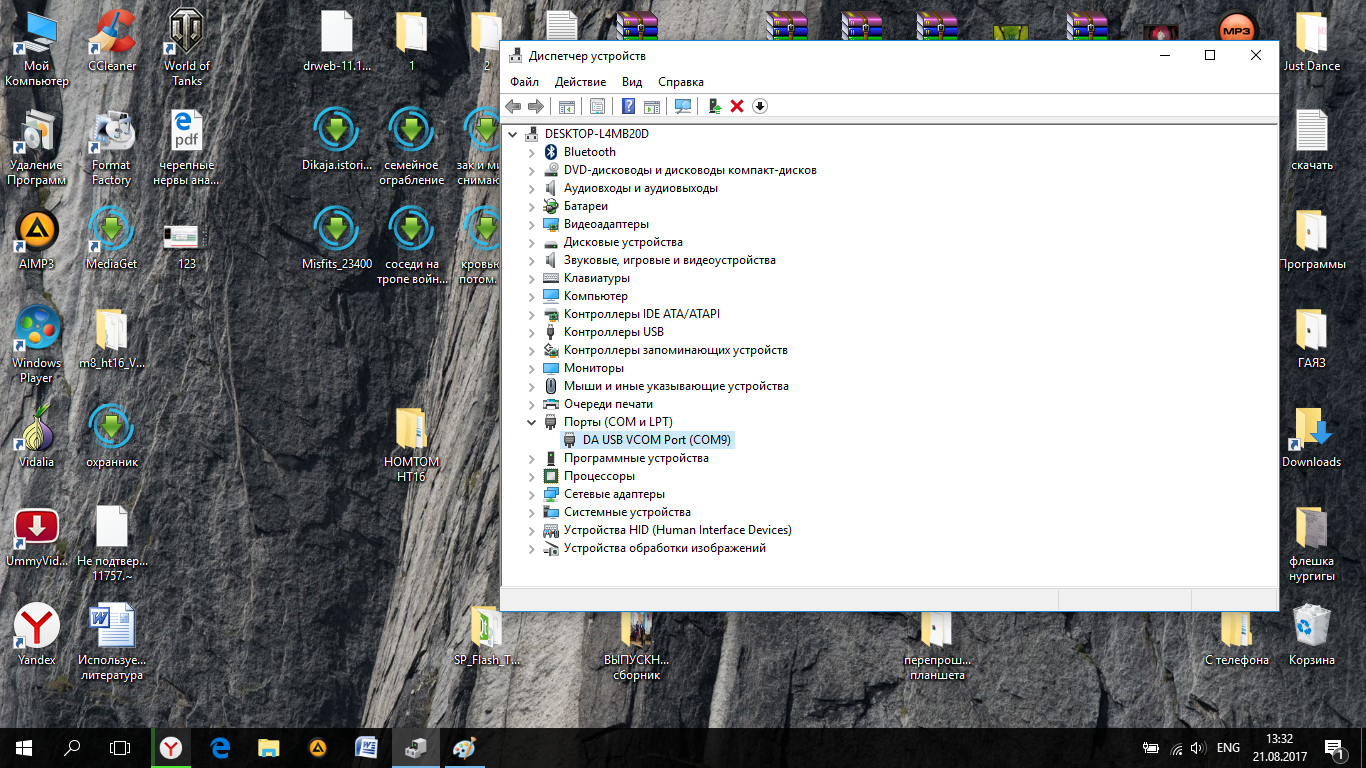Viewport: 1366px width, 768px height.
Task: Expand the Bluetooth device category
Action: (x=532, y=152)
